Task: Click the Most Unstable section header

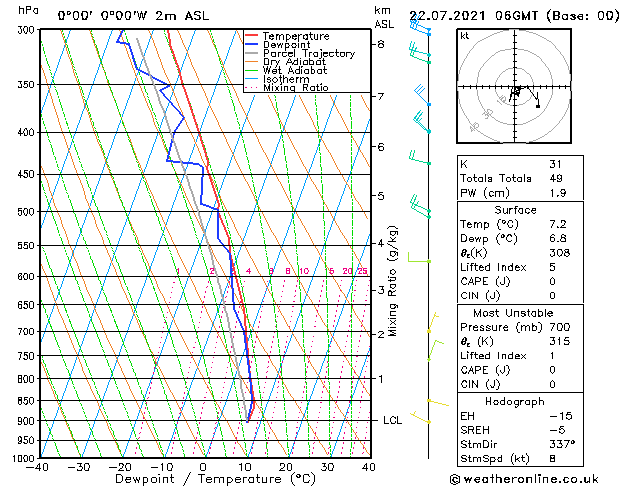Action: (513, 313)
